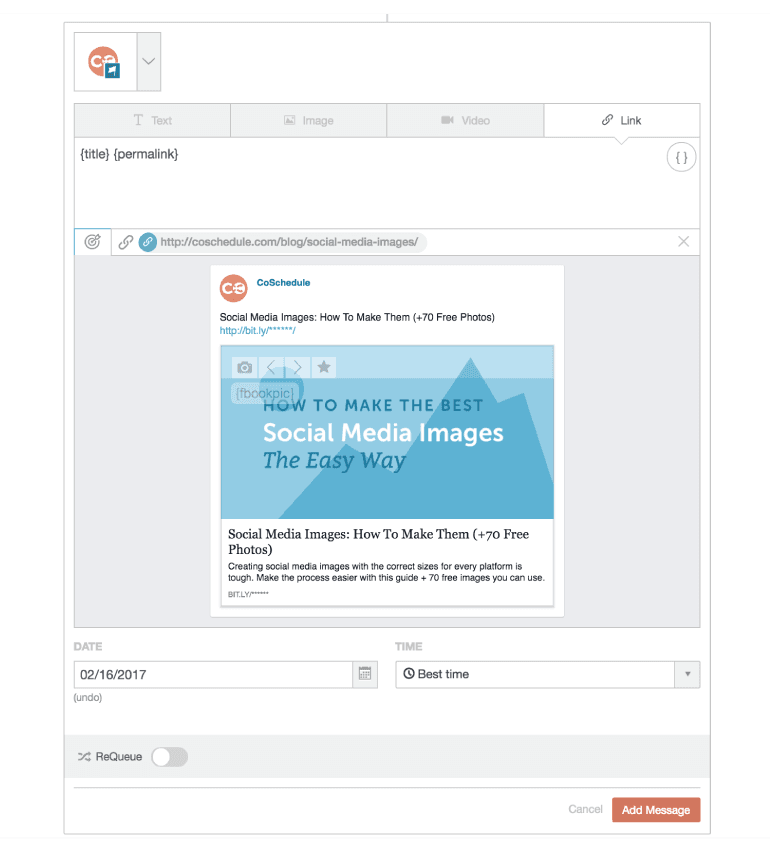Click the Add Message button
The height and width of the screenshot is (857, 770).
pyautogui.click(x=656, y=810)
